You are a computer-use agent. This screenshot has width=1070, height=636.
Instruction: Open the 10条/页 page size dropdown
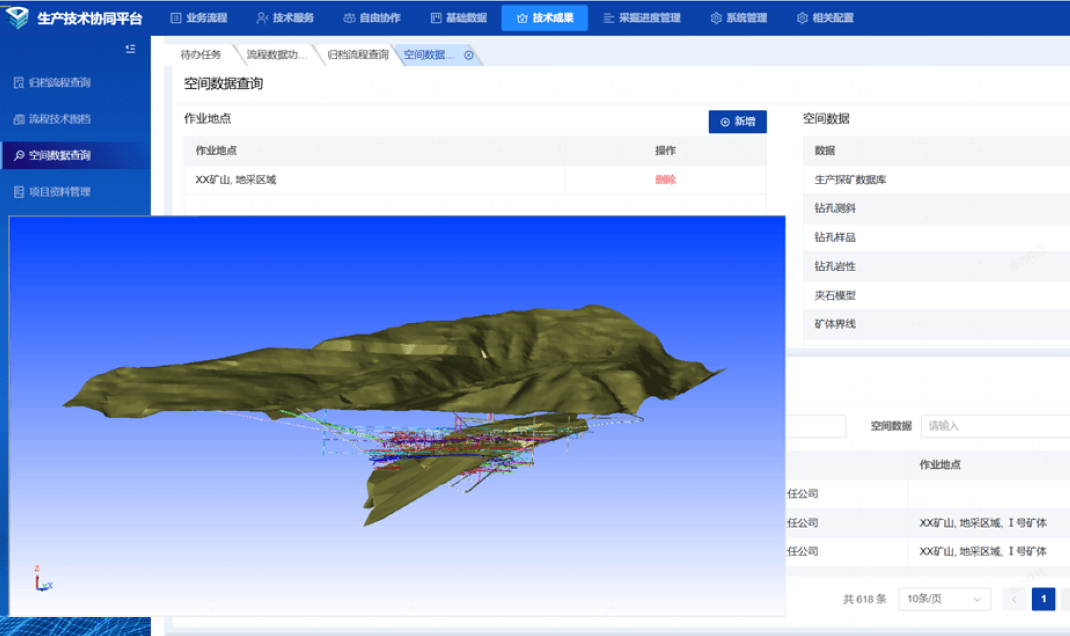click(x=944, y=599)
